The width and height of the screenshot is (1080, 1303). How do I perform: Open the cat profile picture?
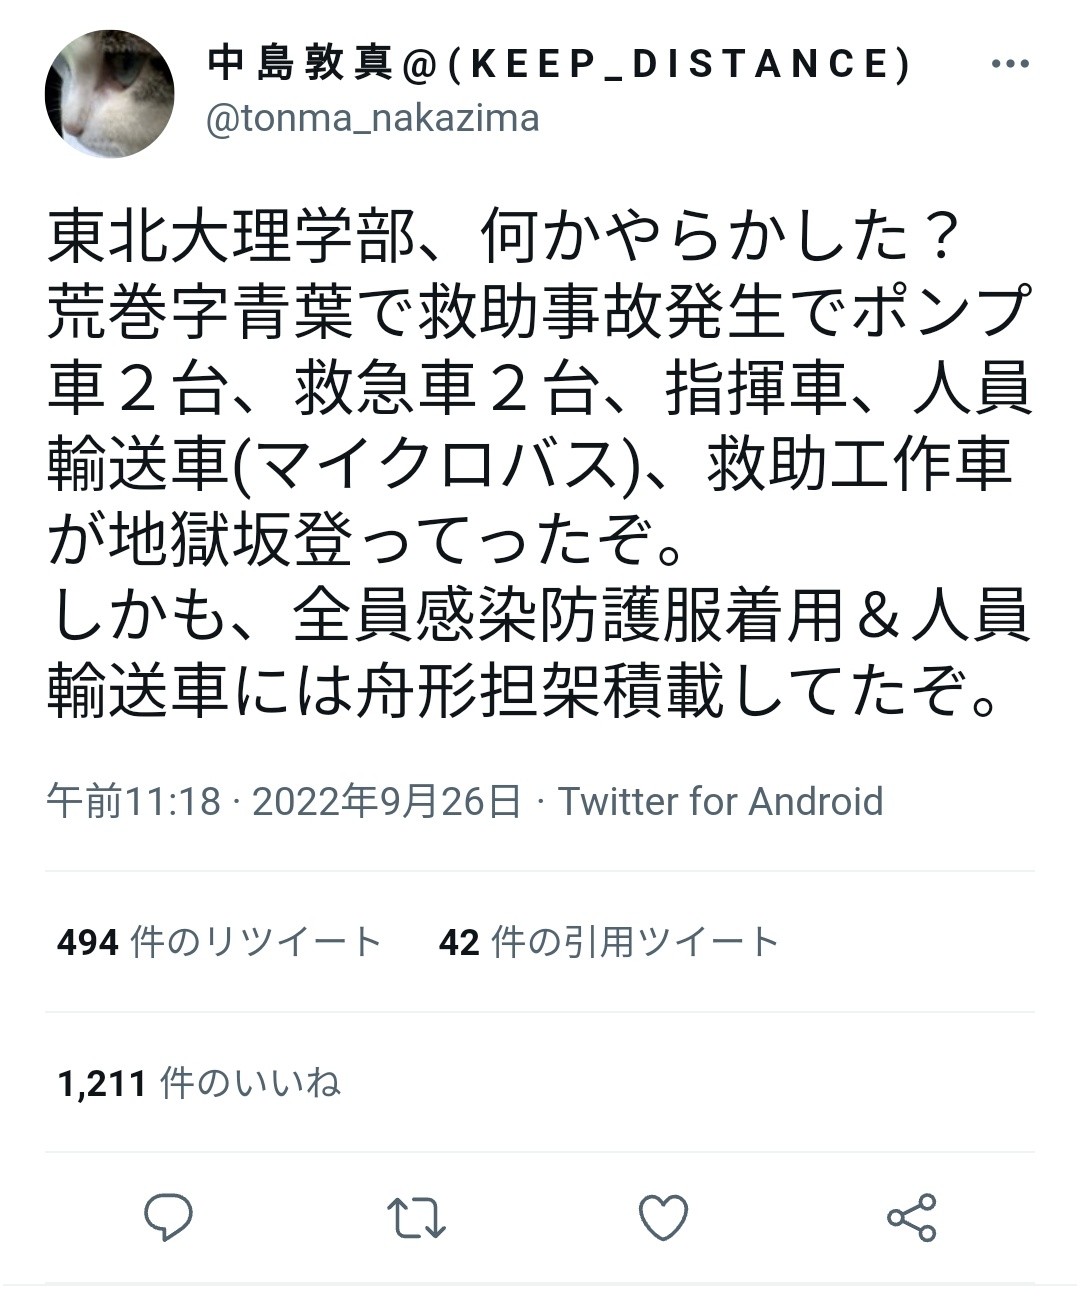click(109, 94)
